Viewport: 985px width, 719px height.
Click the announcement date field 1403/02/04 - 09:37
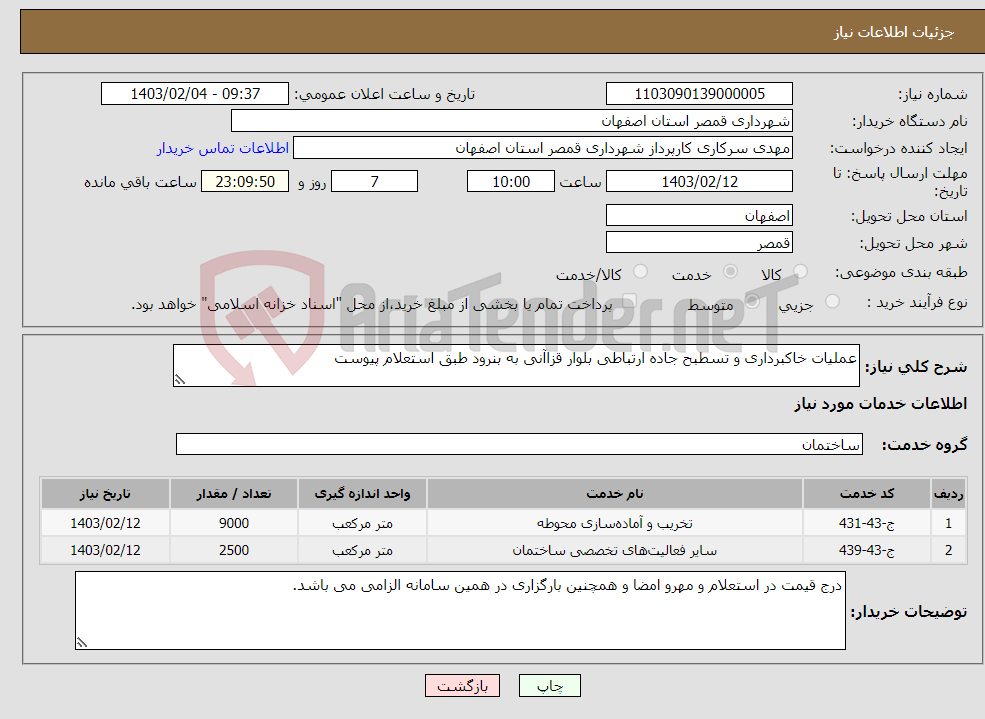(195, 94)
